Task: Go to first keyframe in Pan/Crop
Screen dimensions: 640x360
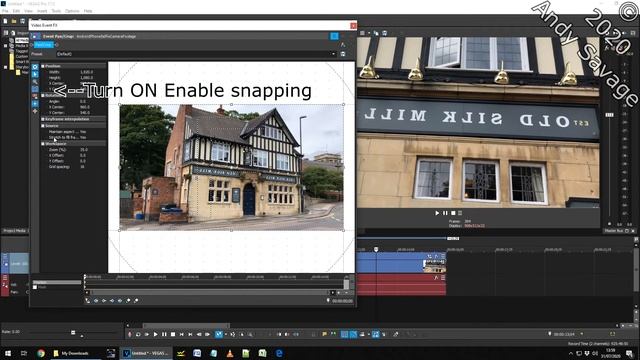Action: coord(96,300)
